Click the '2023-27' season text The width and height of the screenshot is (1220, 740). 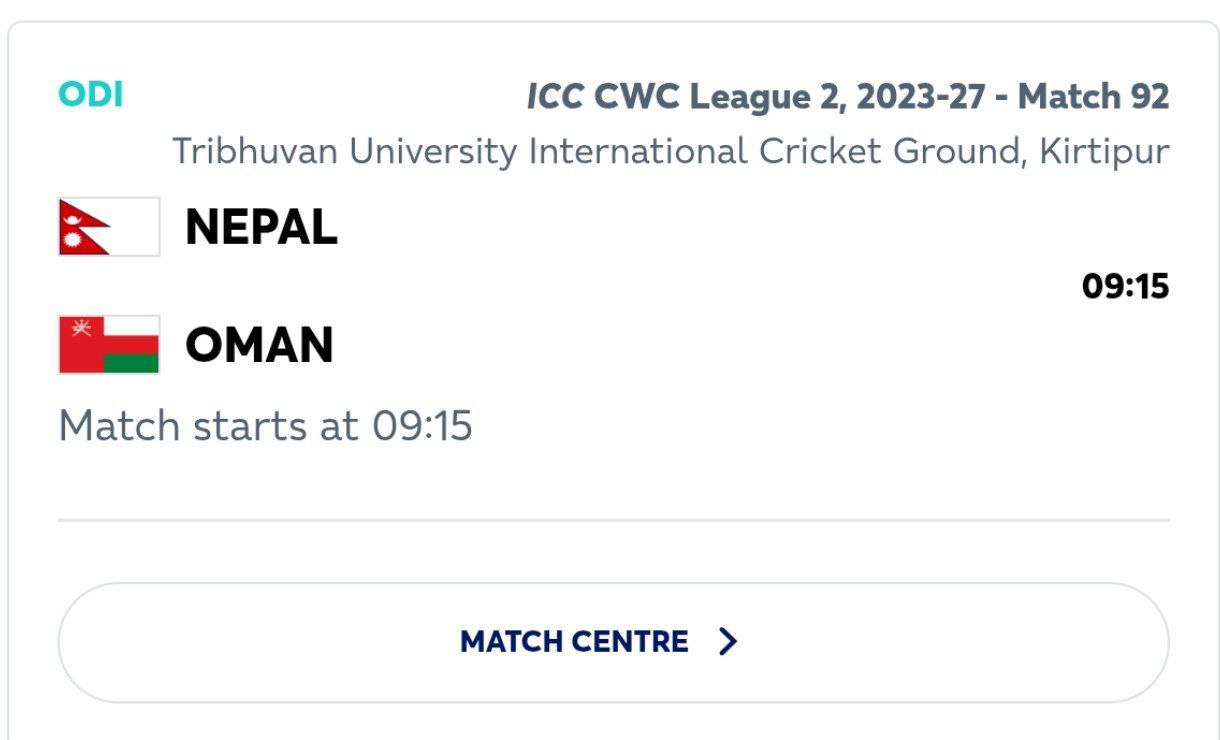point(932,97)
